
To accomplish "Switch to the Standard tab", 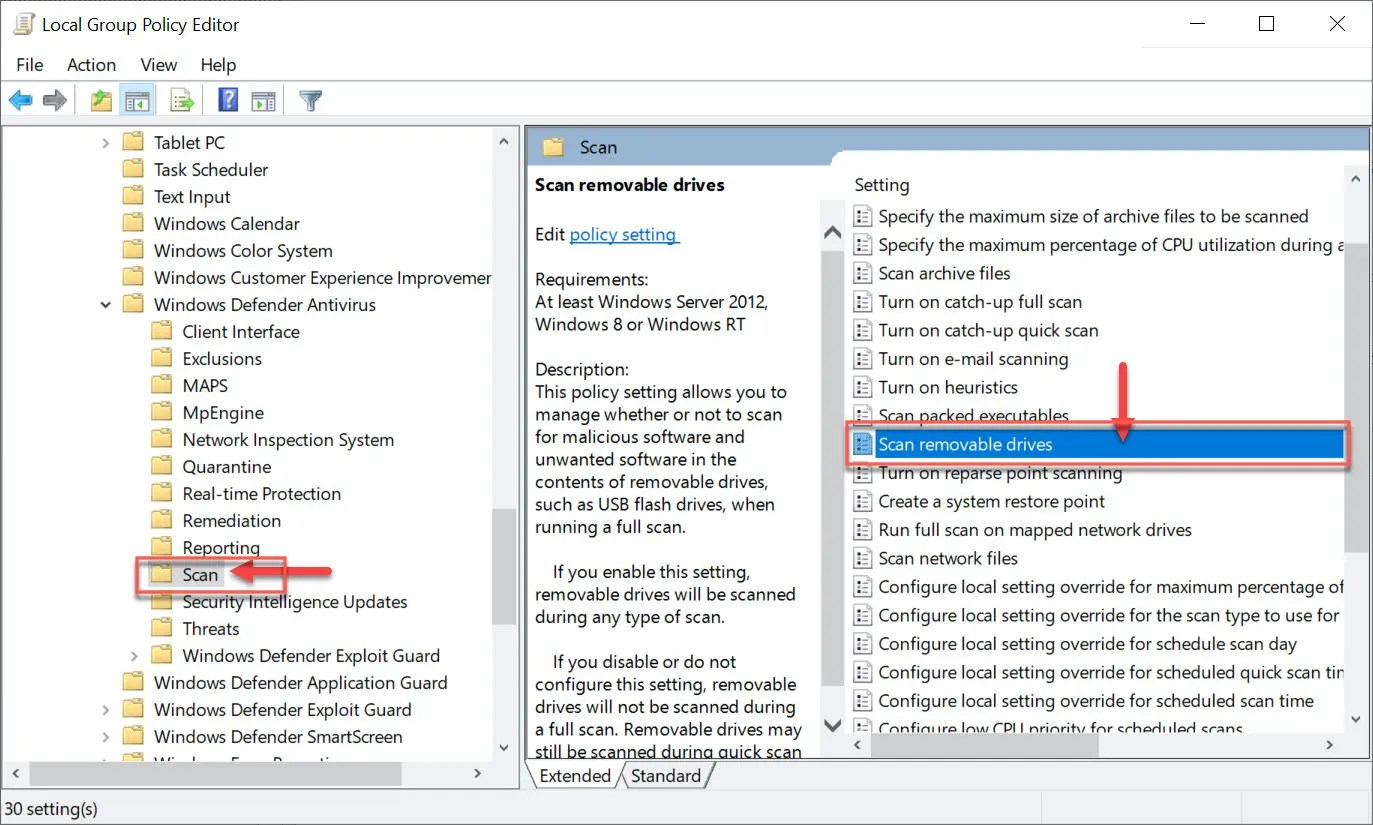I will pyautogui.click(x=666, y=775).
